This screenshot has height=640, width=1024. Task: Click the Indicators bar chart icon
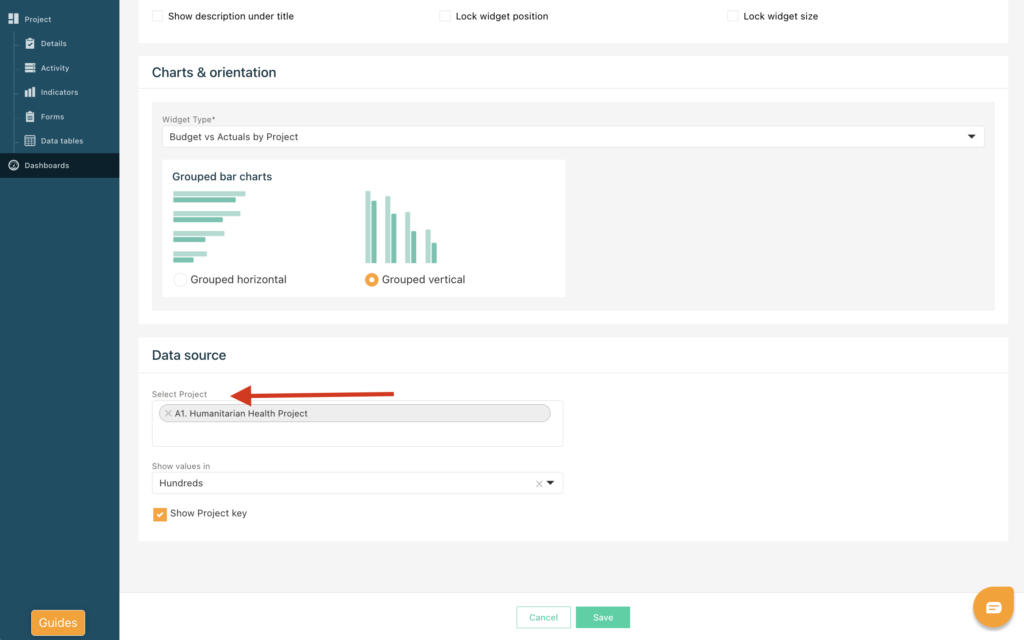tap(30, 92)
